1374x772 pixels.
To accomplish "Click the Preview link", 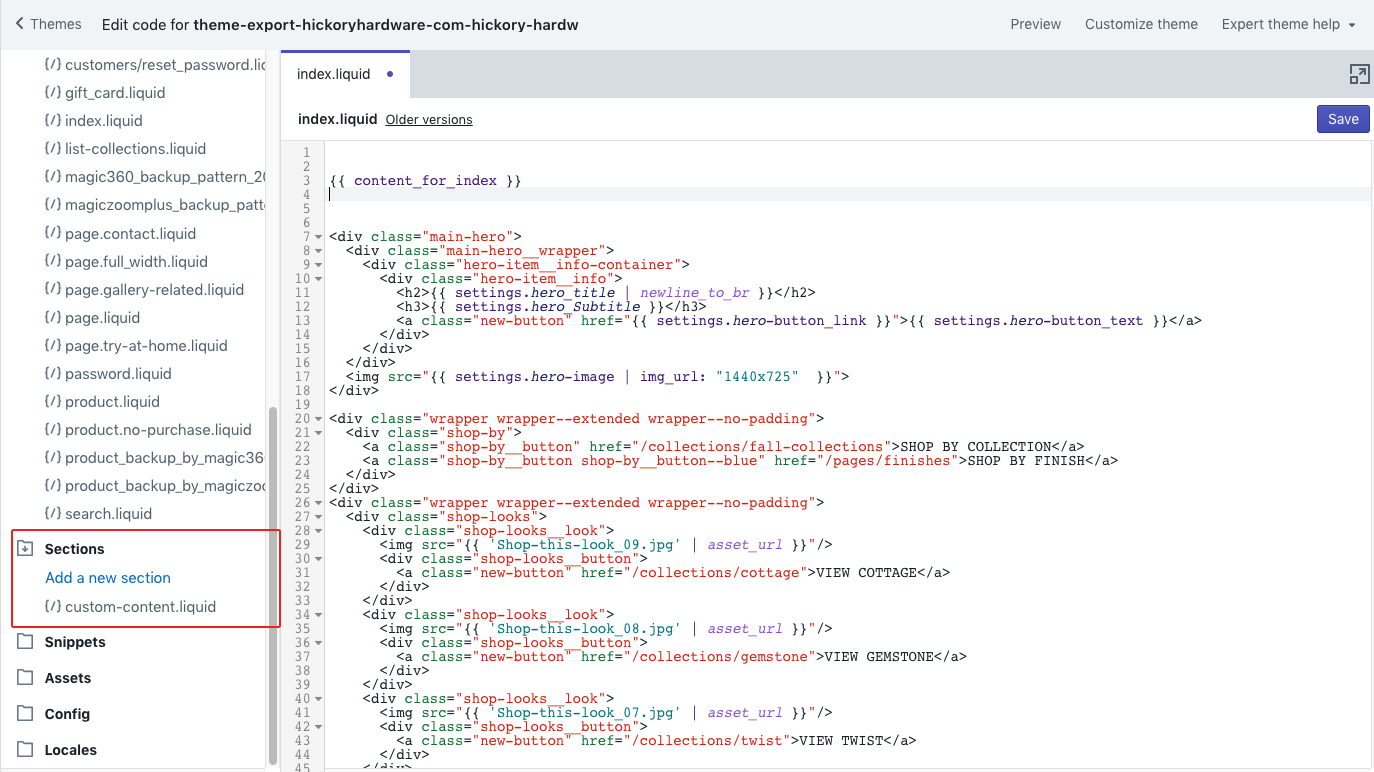I will [x=1035, y=24].
